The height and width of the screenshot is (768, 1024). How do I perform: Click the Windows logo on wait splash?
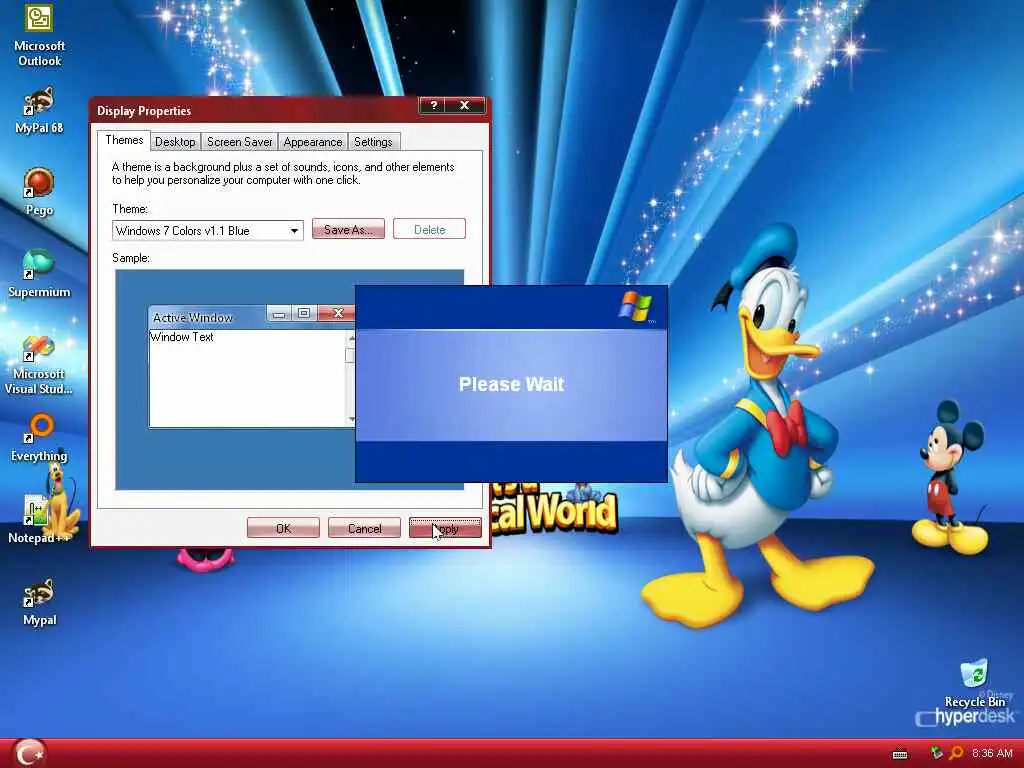coord(635,307)
